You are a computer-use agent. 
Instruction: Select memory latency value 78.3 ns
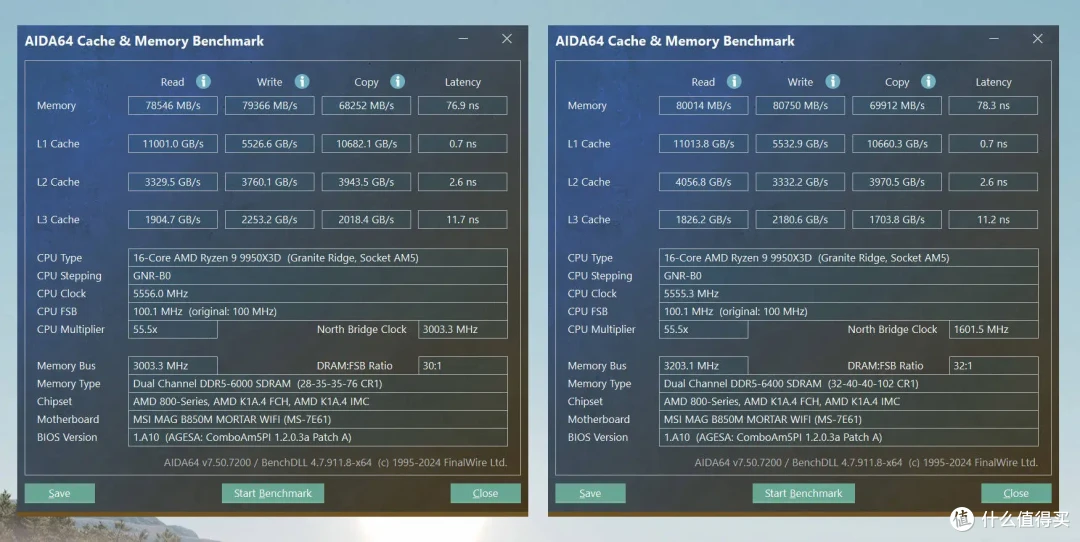(x=993, y=105)
